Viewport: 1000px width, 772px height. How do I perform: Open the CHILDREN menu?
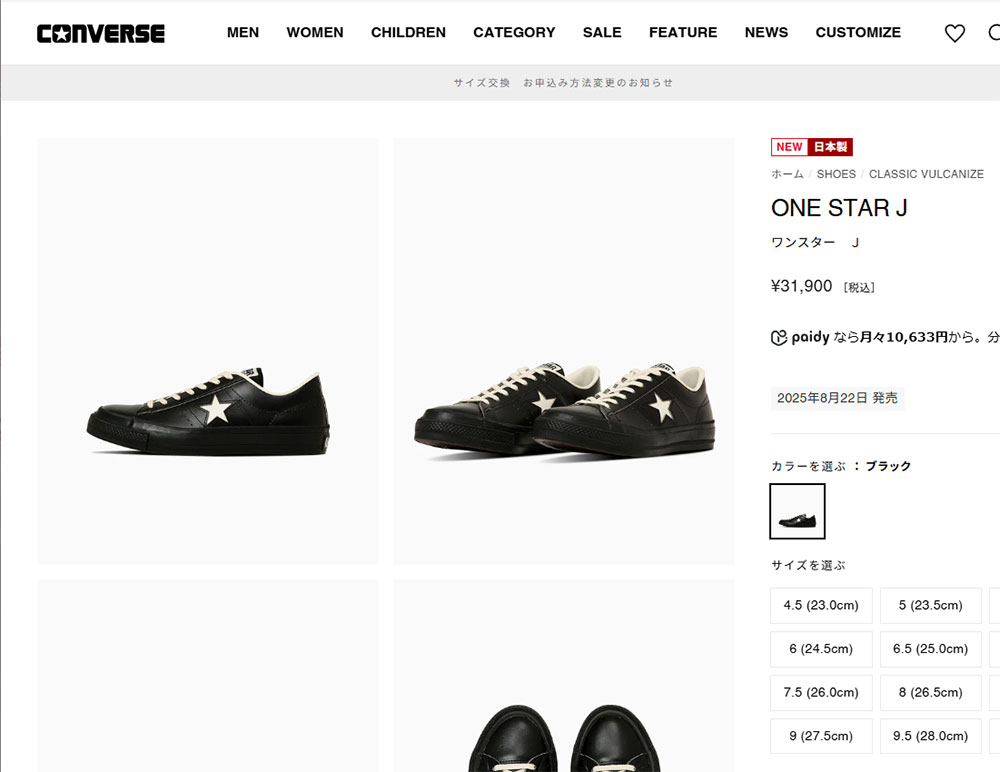408,33
